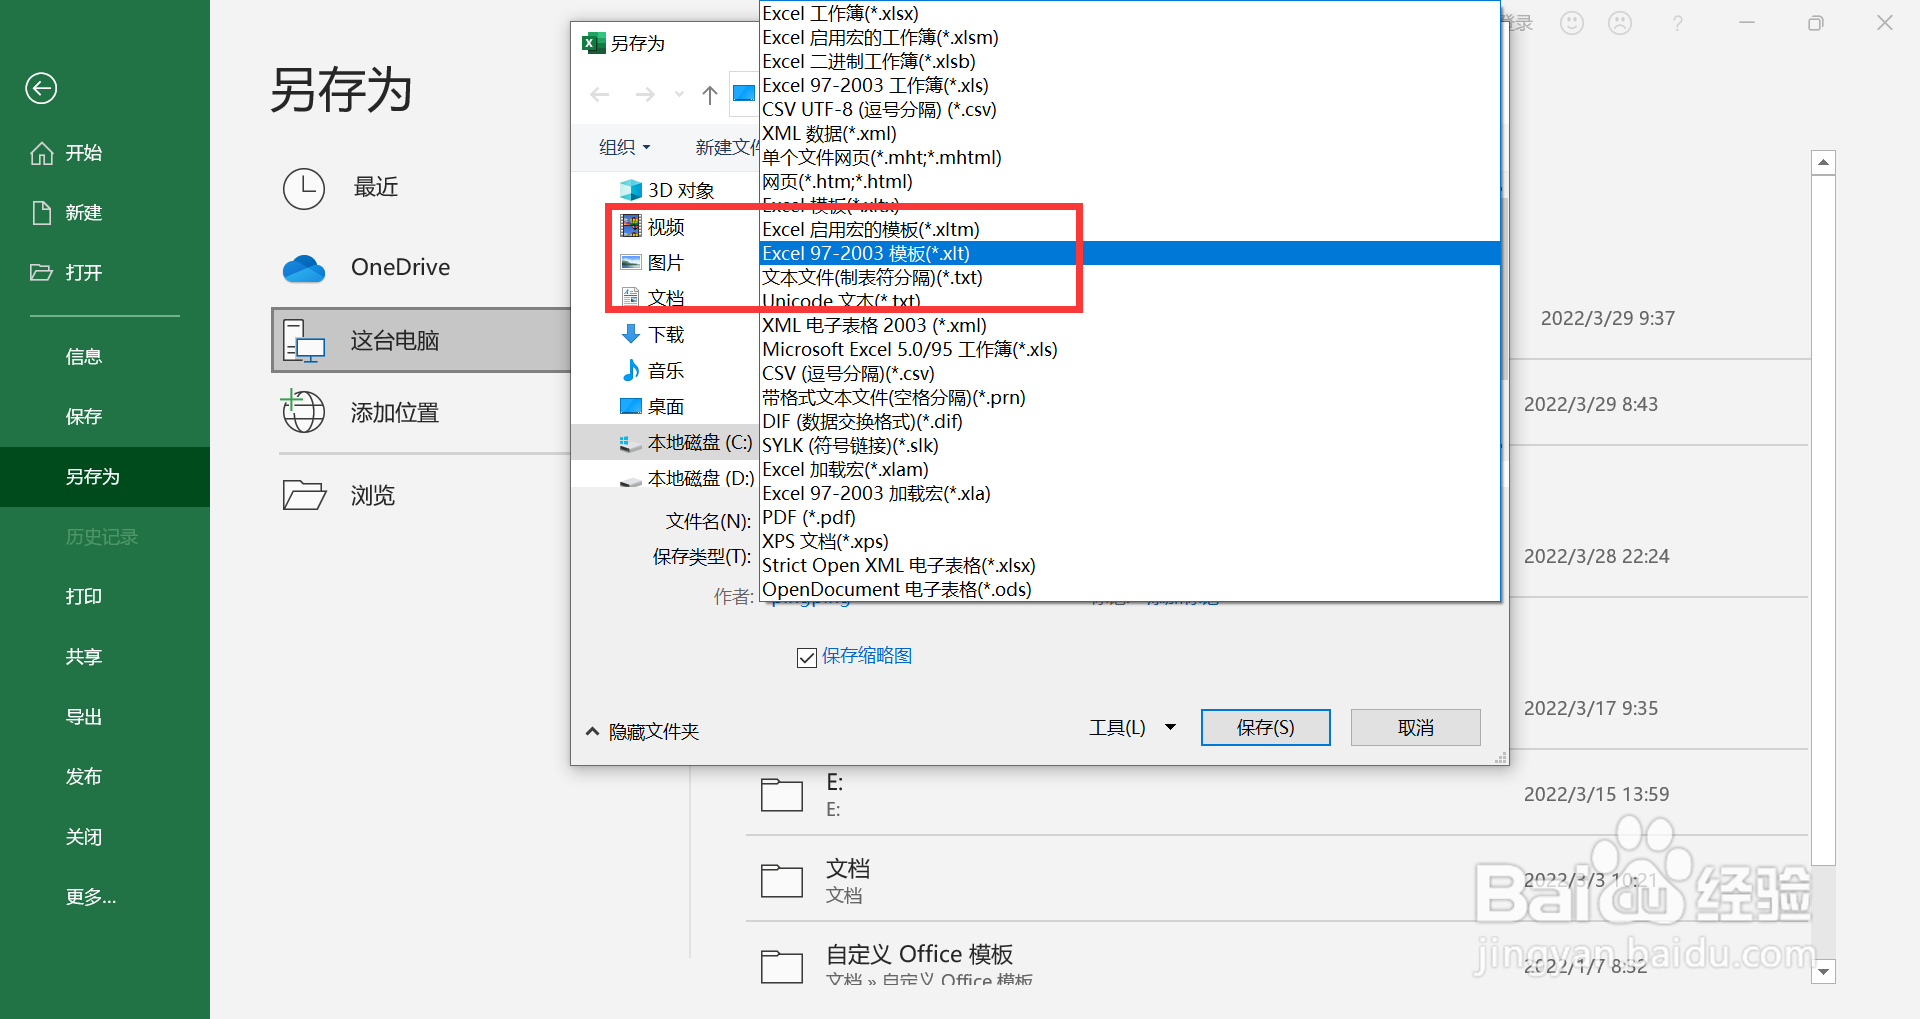Click the 取消 button
This screenshot has height=1019, width=1920.
point(1415,728)
